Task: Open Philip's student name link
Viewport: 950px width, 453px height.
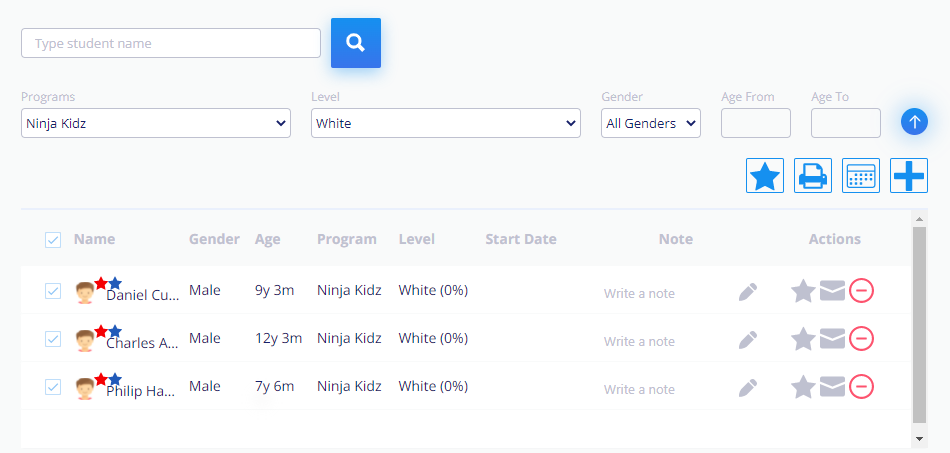Action: click(140, 391)
